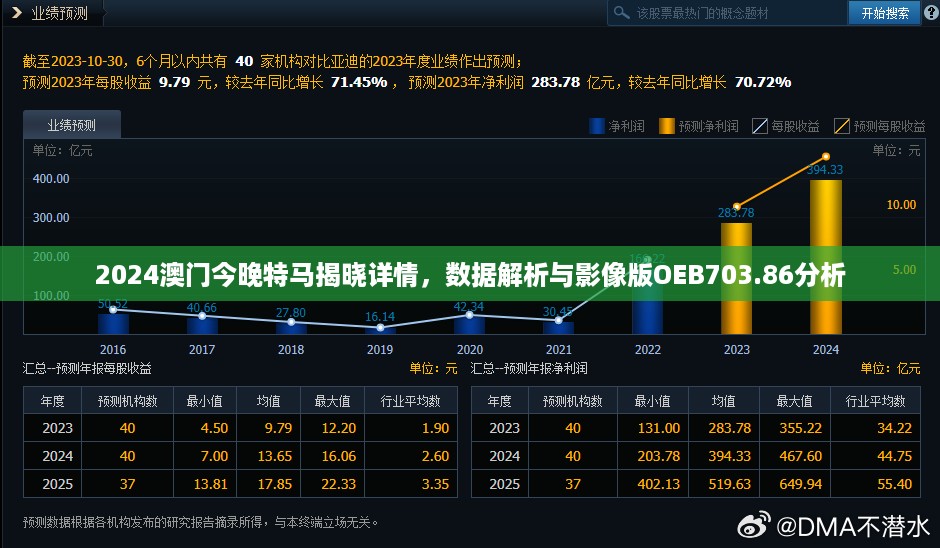
Task: Select net profit cell 649.94
Action: (x=800, y=484)
